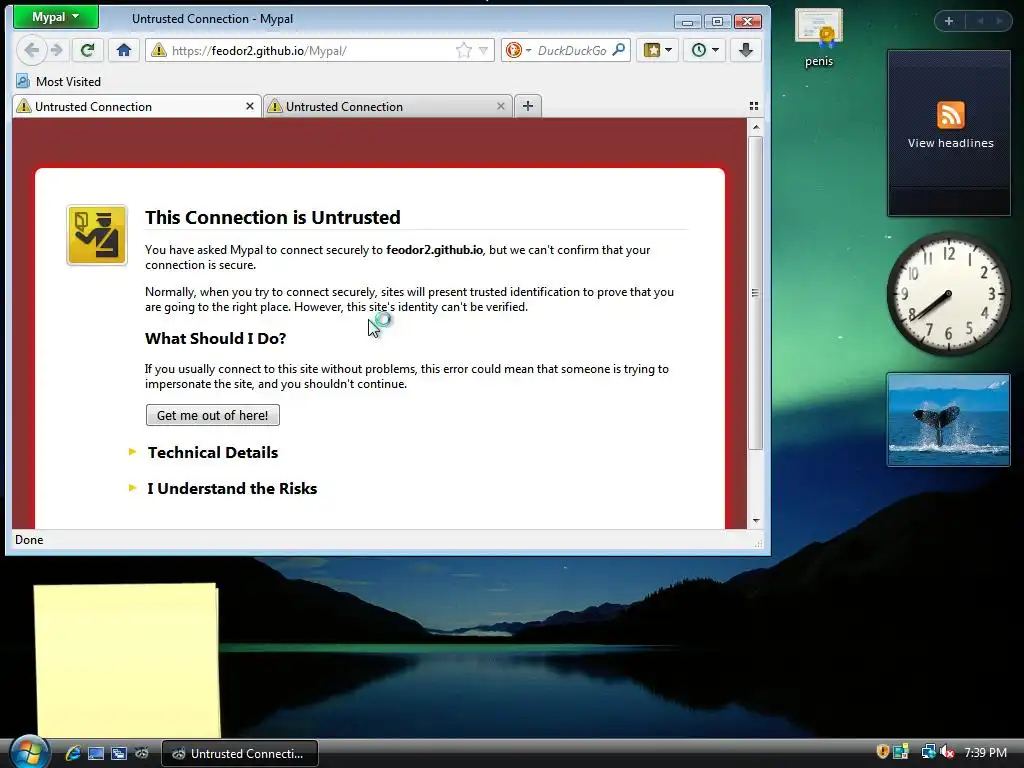Click the vertical scrollbar thumb

pos(756,293)
